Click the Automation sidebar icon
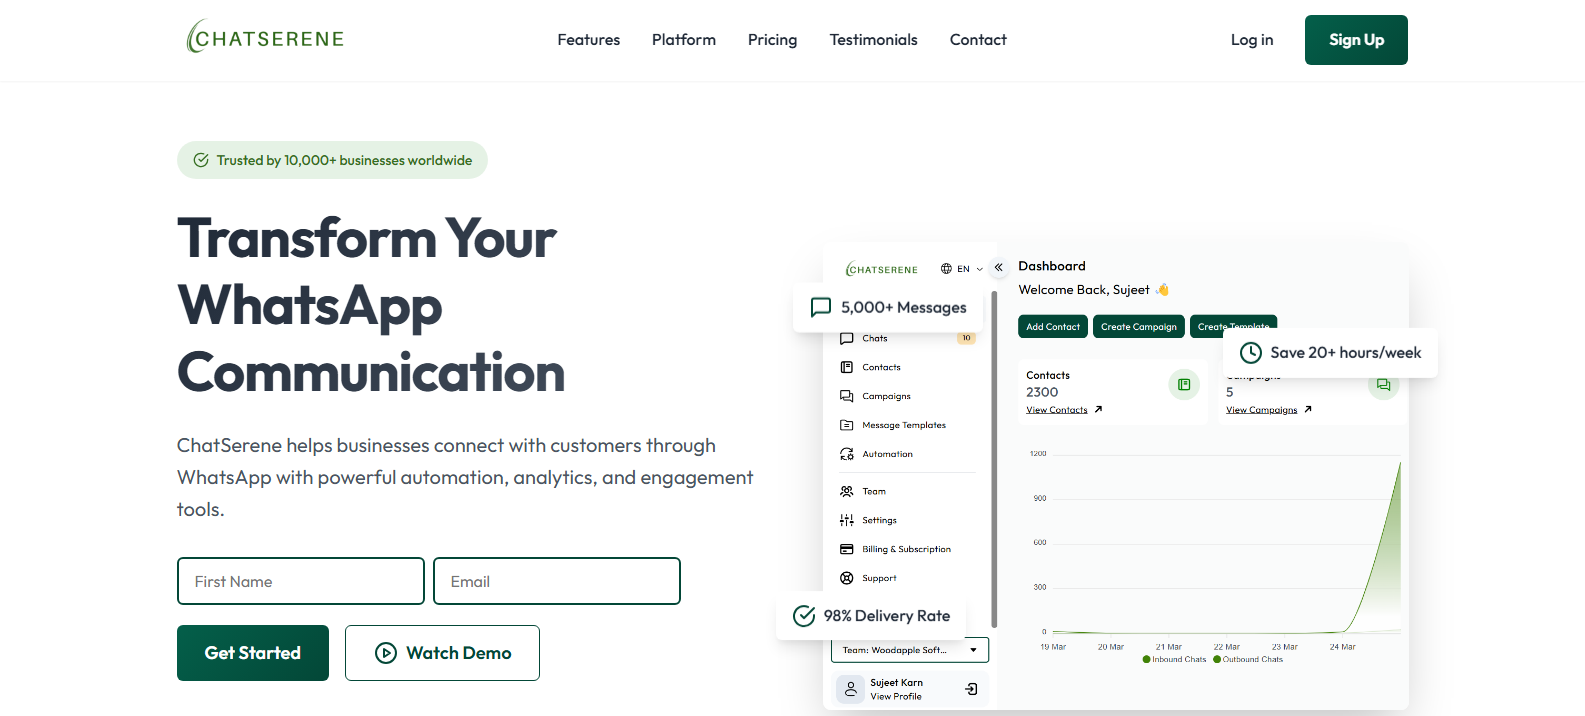The image size is (1585, 716). (847, 454)
